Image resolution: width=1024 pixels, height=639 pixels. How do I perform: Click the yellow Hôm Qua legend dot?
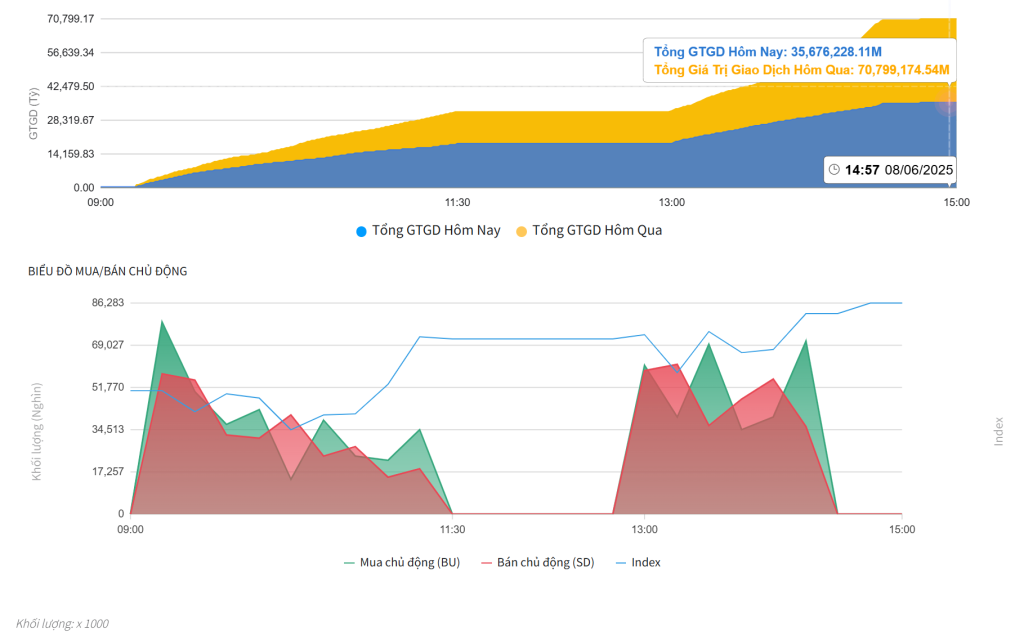coord(521,231)
